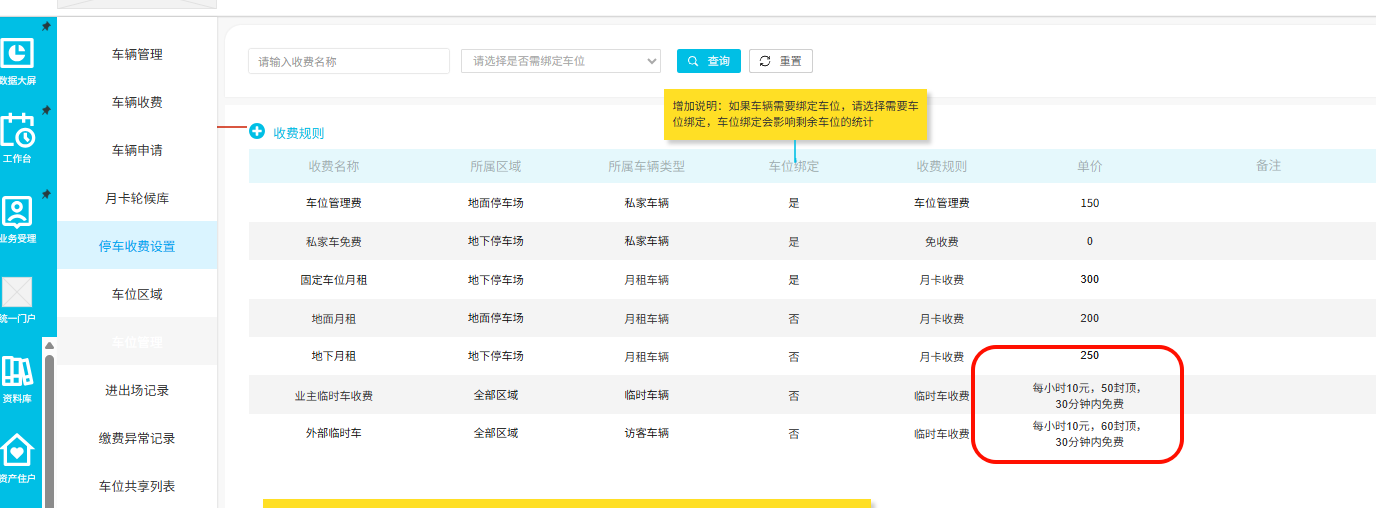Click the 收费名称 column header

[334, 166]
